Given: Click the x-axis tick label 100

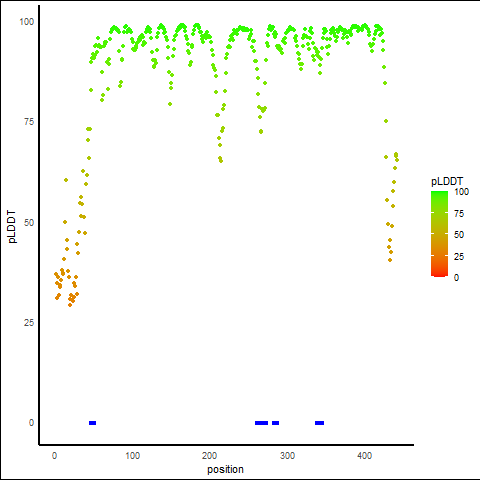Looking at the screenshot, I should (x=132, y=456).
